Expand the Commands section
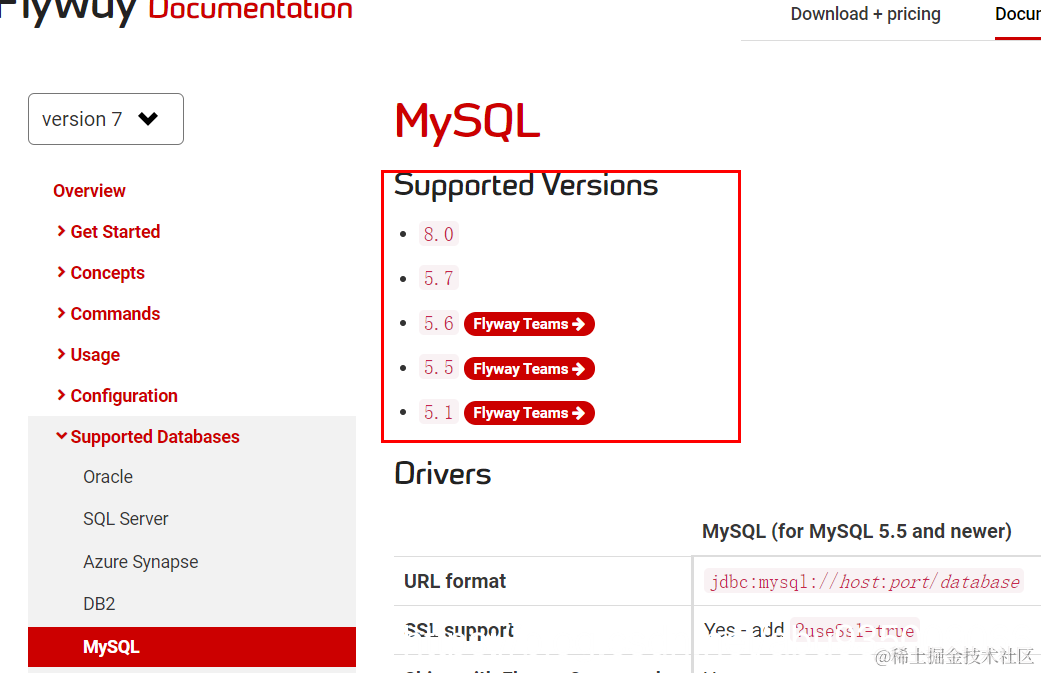This screenshot has width=1041, height=673. pyautogui.click(x=108, y=314)
